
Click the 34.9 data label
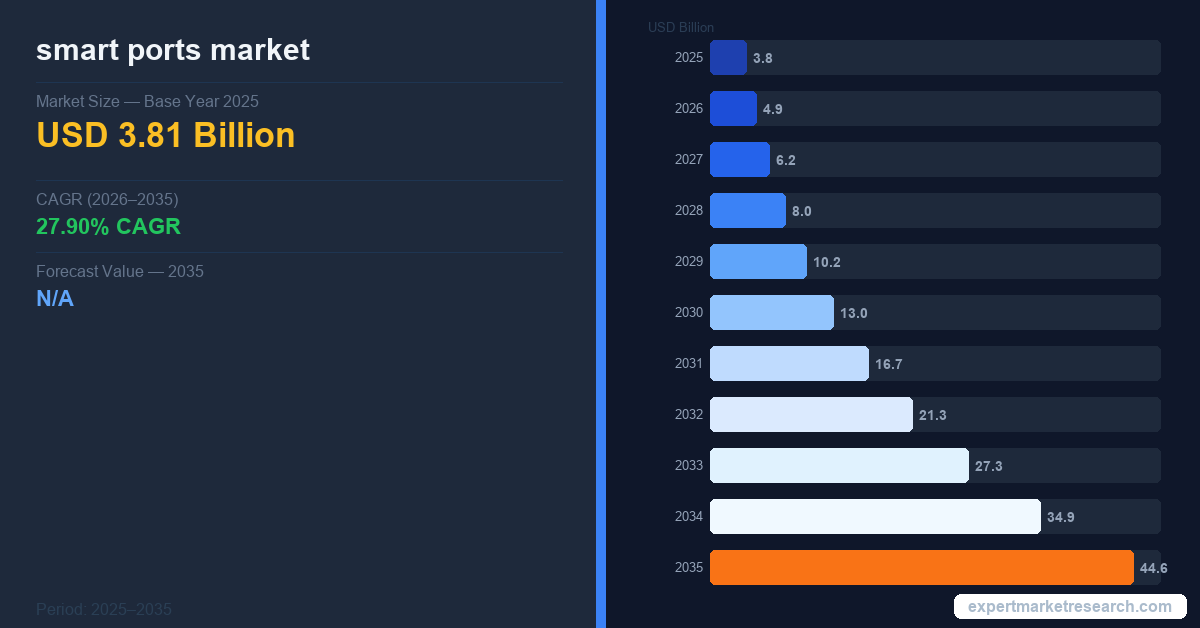(x=1060, y=517)
